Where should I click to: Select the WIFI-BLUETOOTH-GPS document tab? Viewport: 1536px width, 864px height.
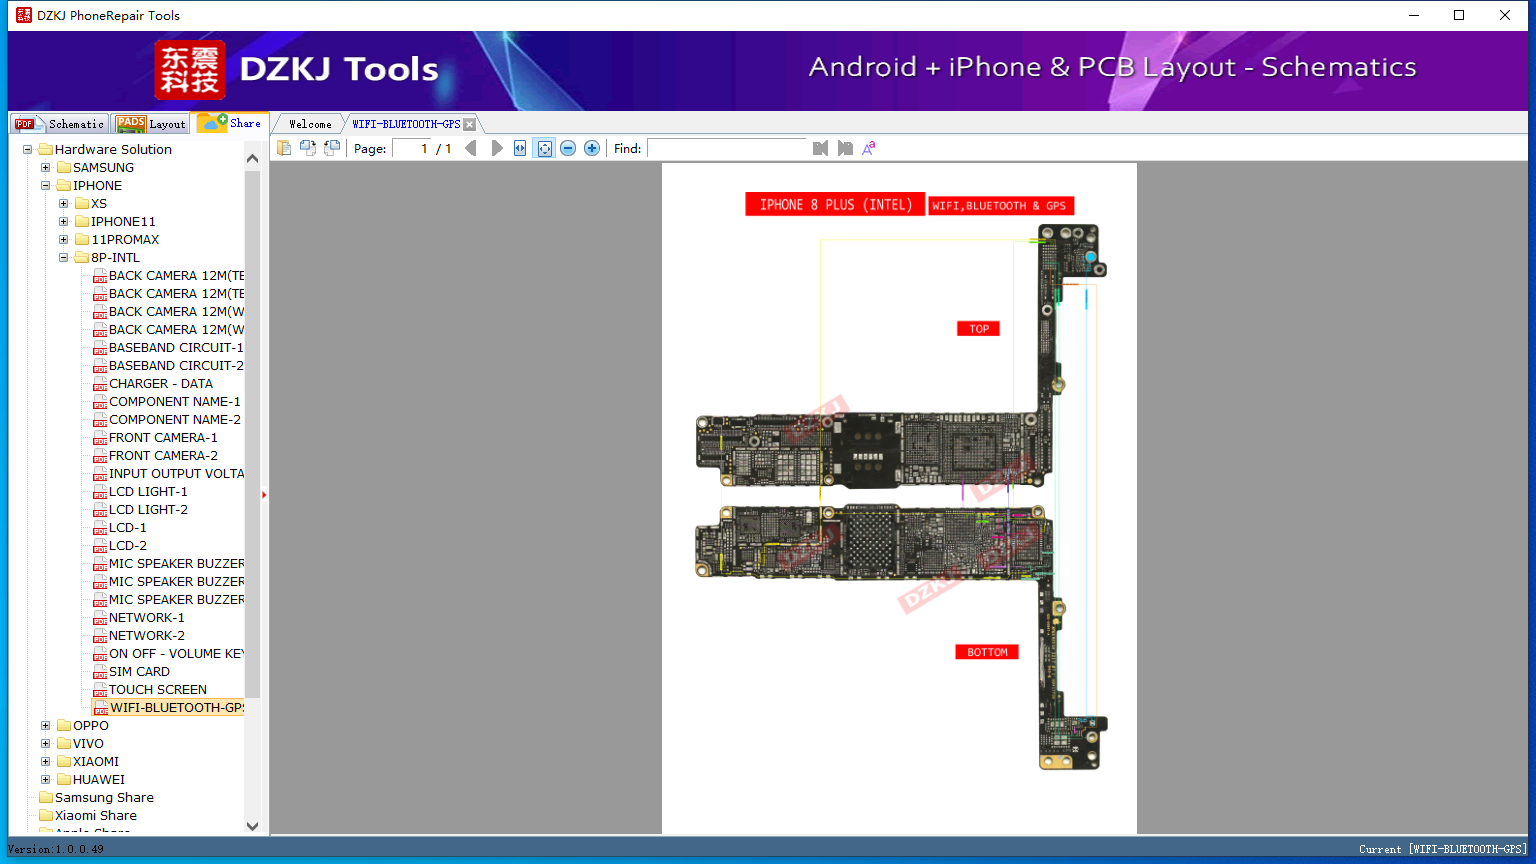(406, 124)
